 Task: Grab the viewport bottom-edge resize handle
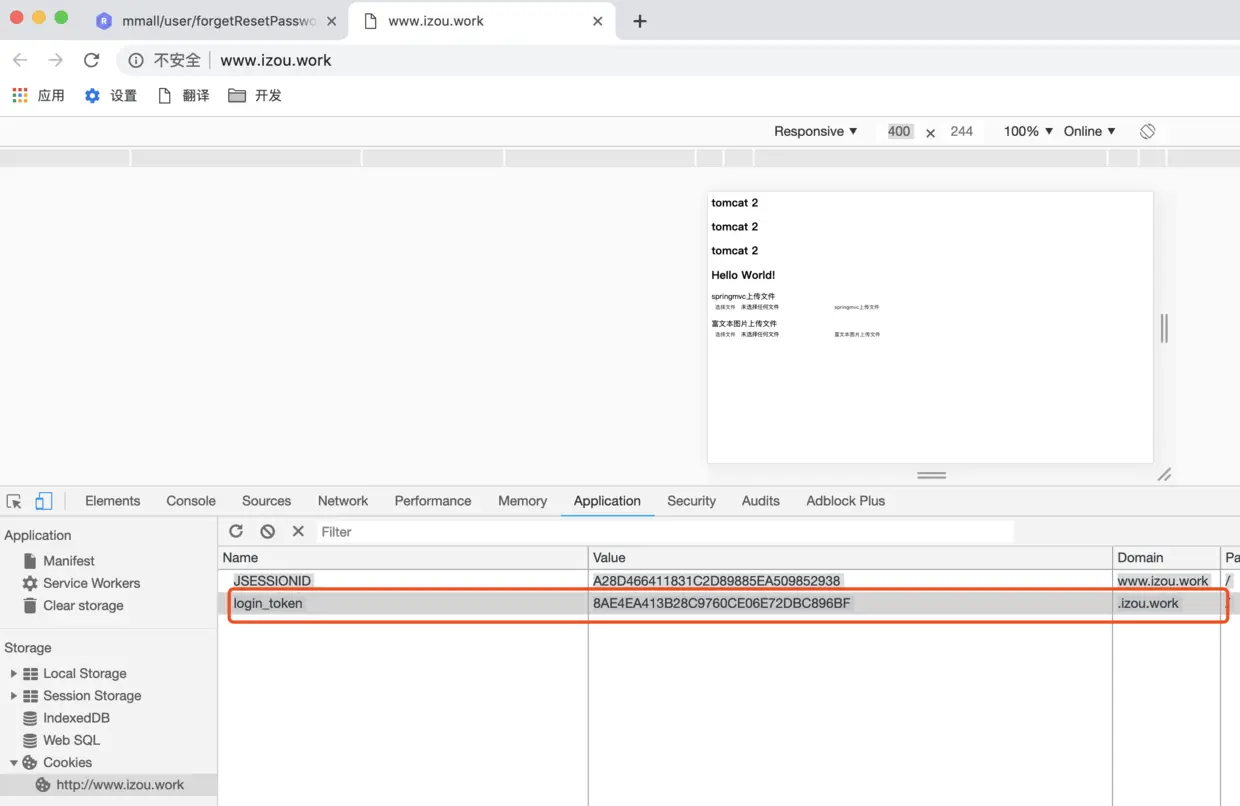tap(931, 475)
